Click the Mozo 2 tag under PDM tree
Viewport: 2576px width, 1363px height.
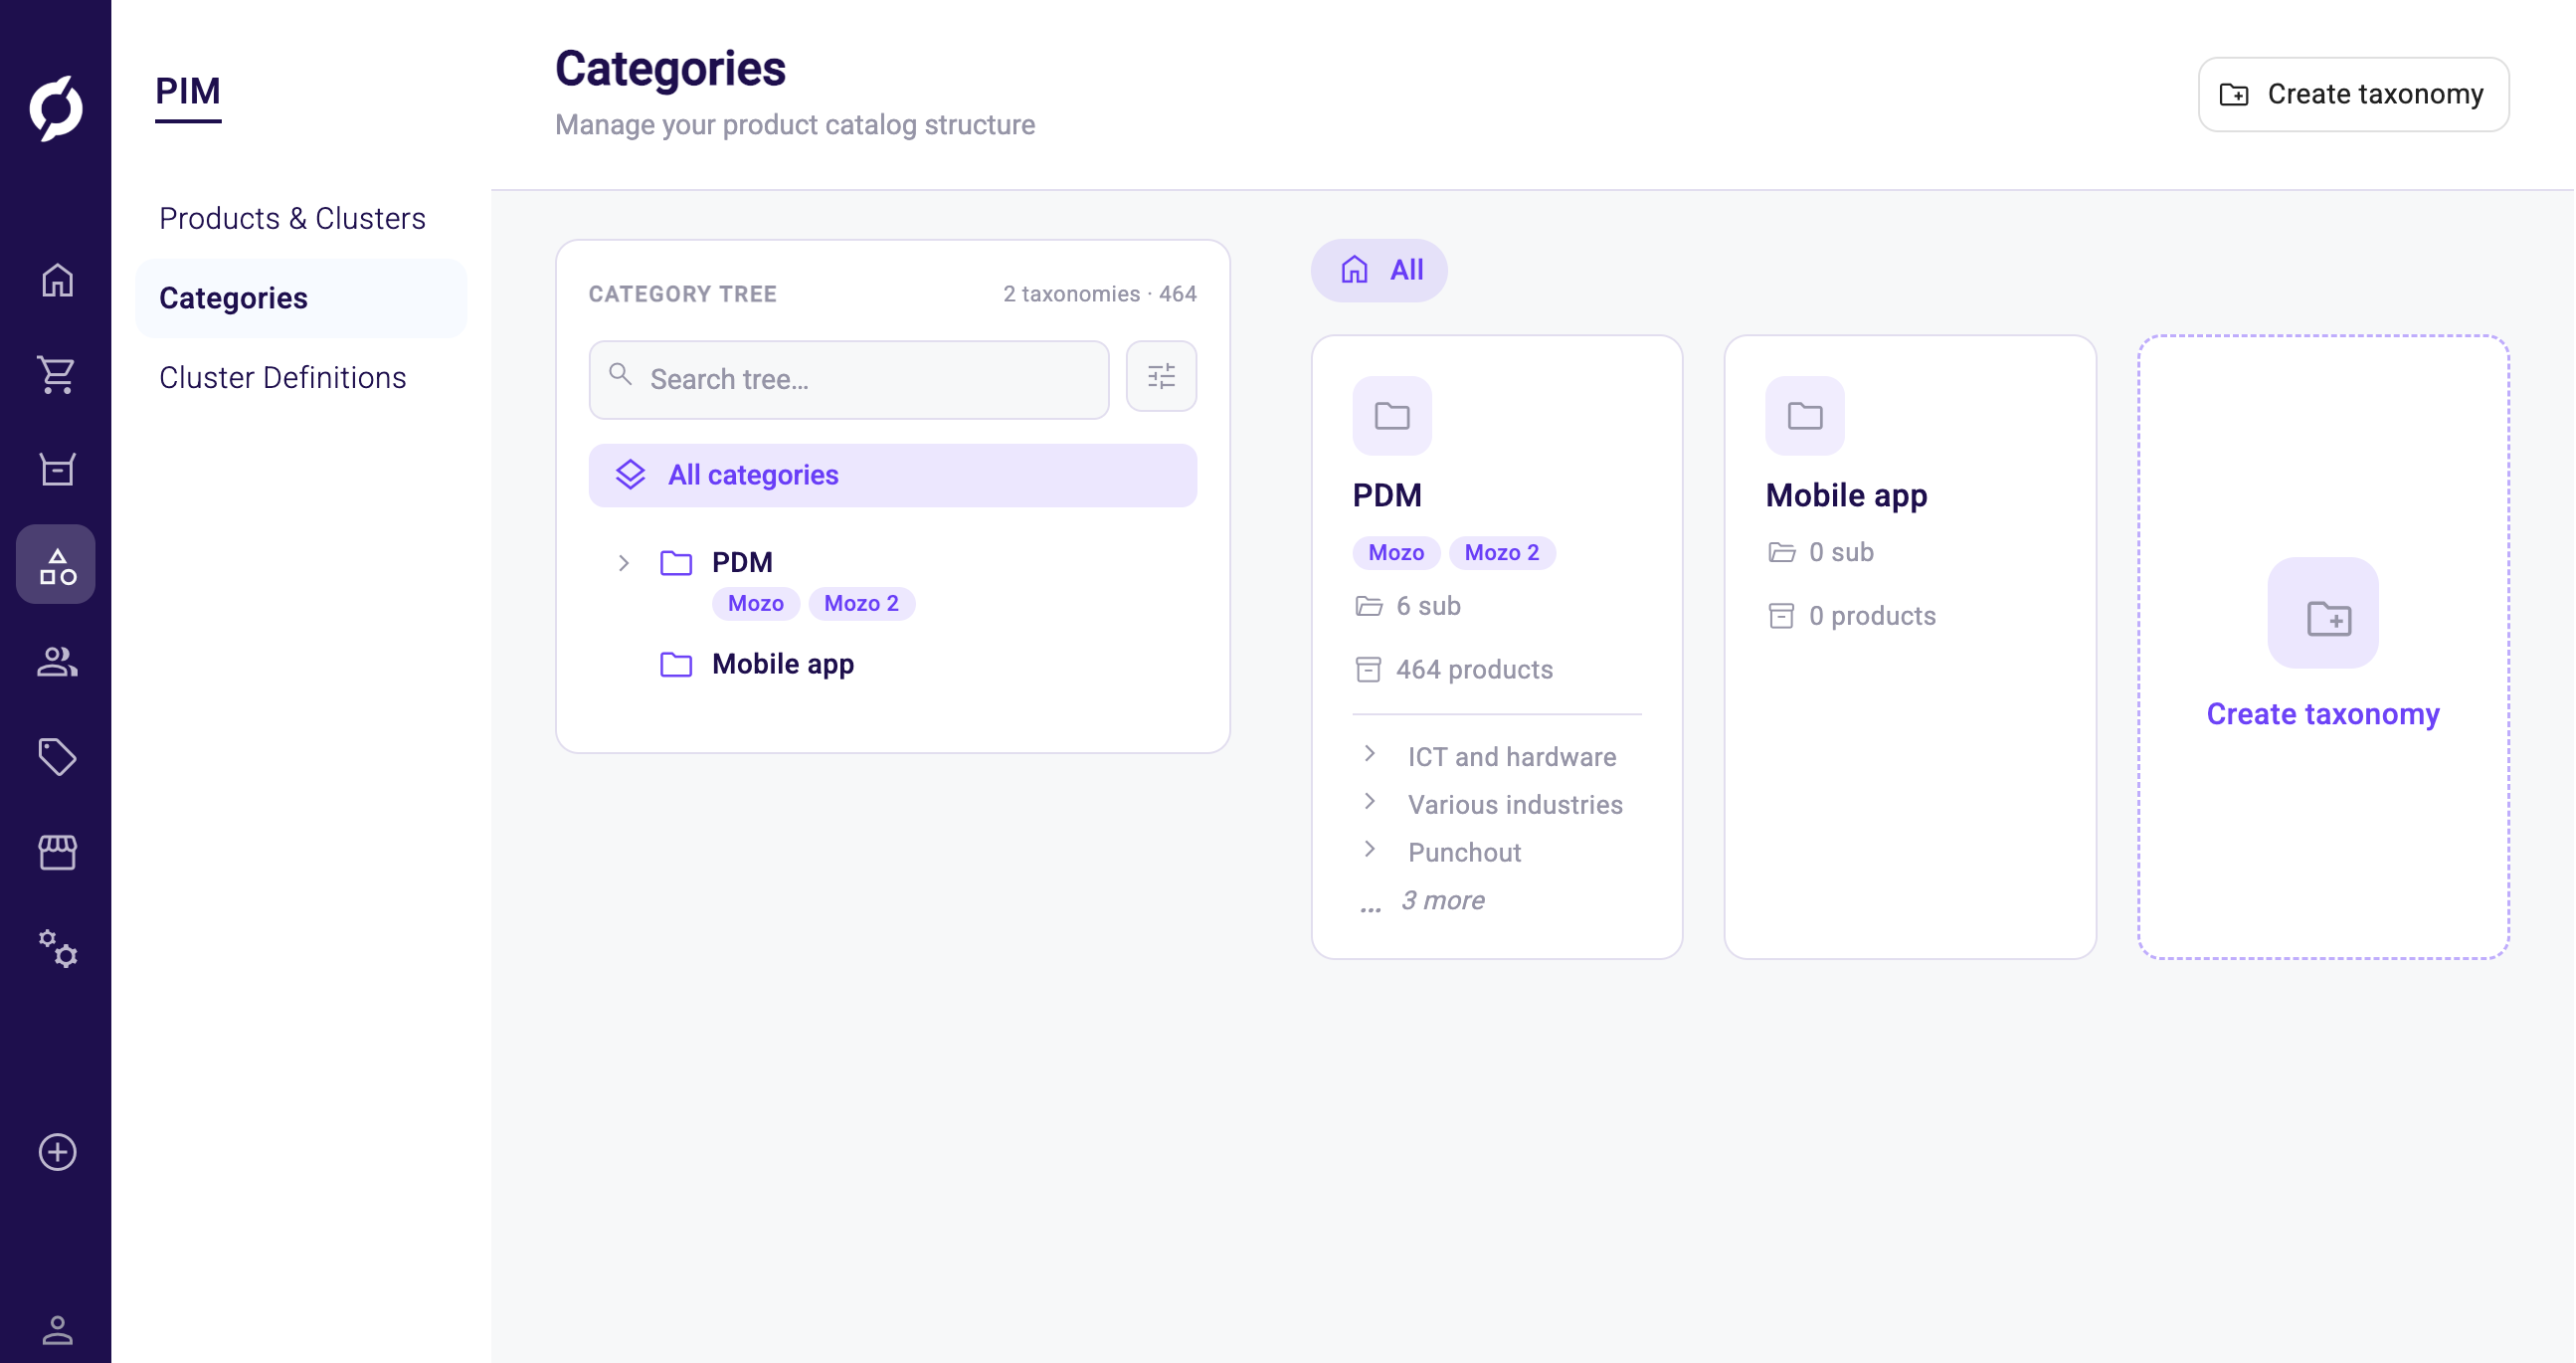[861, 604]
